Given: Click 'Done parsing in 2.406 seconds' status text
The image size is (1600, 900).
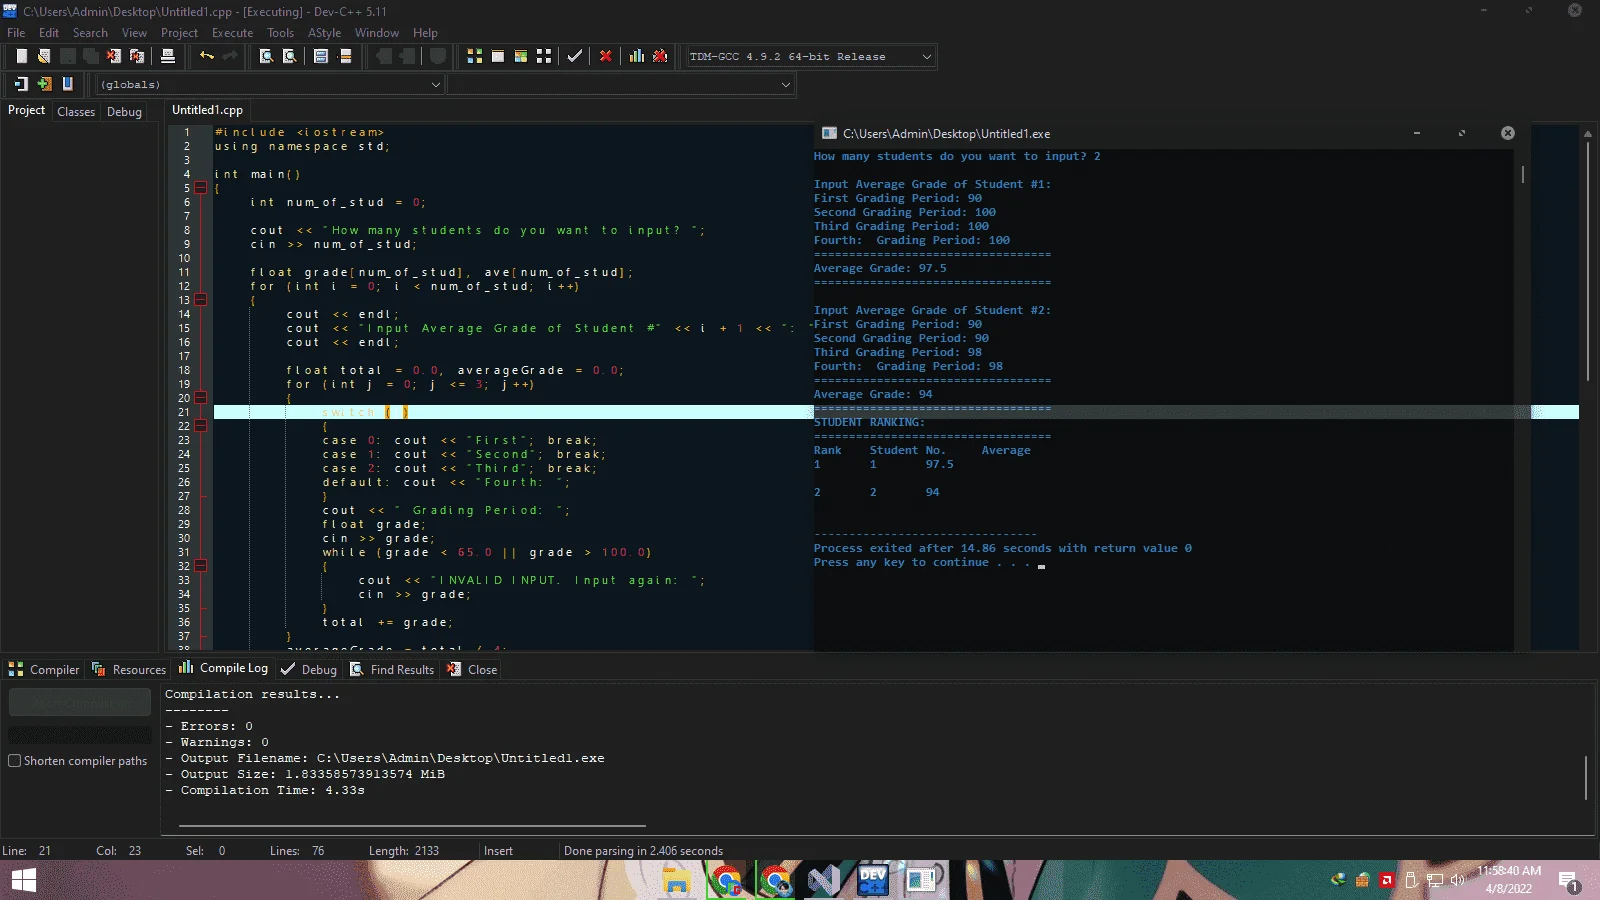Looking at the screenshot, I should (x=643, y=851).
